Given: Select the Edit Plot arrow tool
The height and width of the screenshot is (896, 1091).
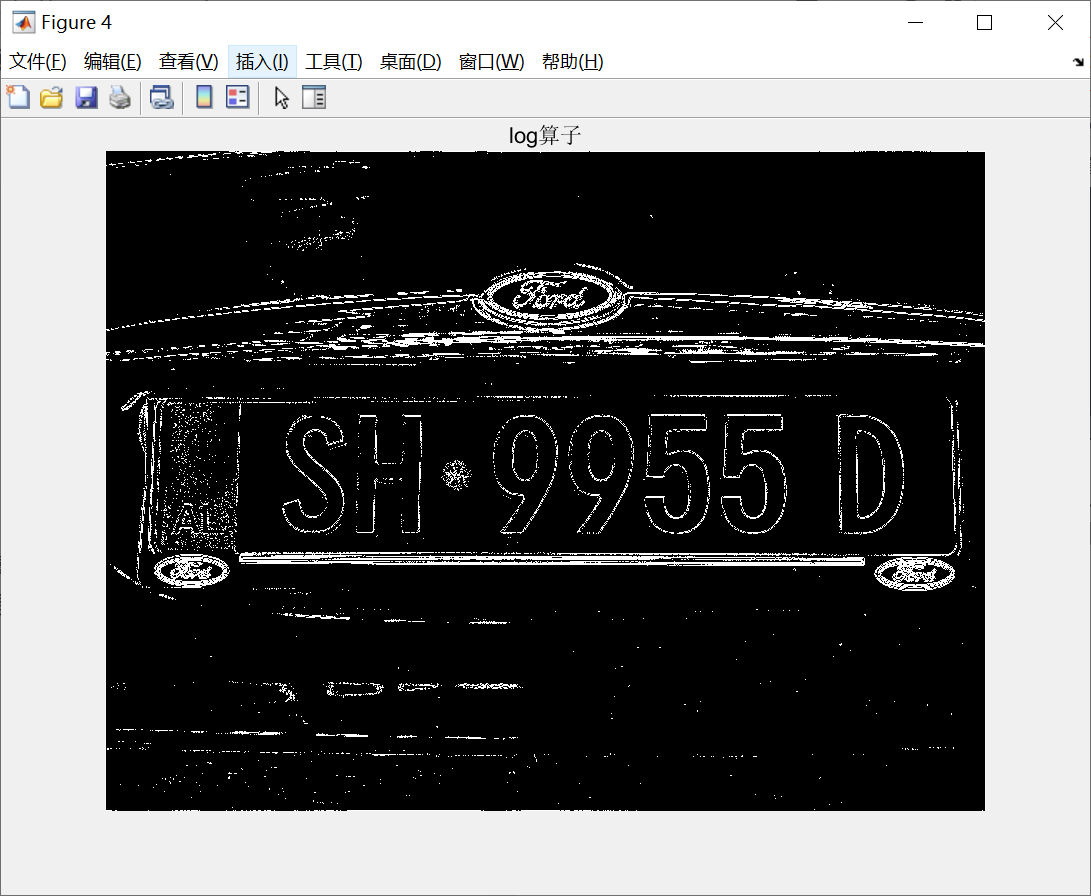Looking at the screenshot, I should click(281, 97).
